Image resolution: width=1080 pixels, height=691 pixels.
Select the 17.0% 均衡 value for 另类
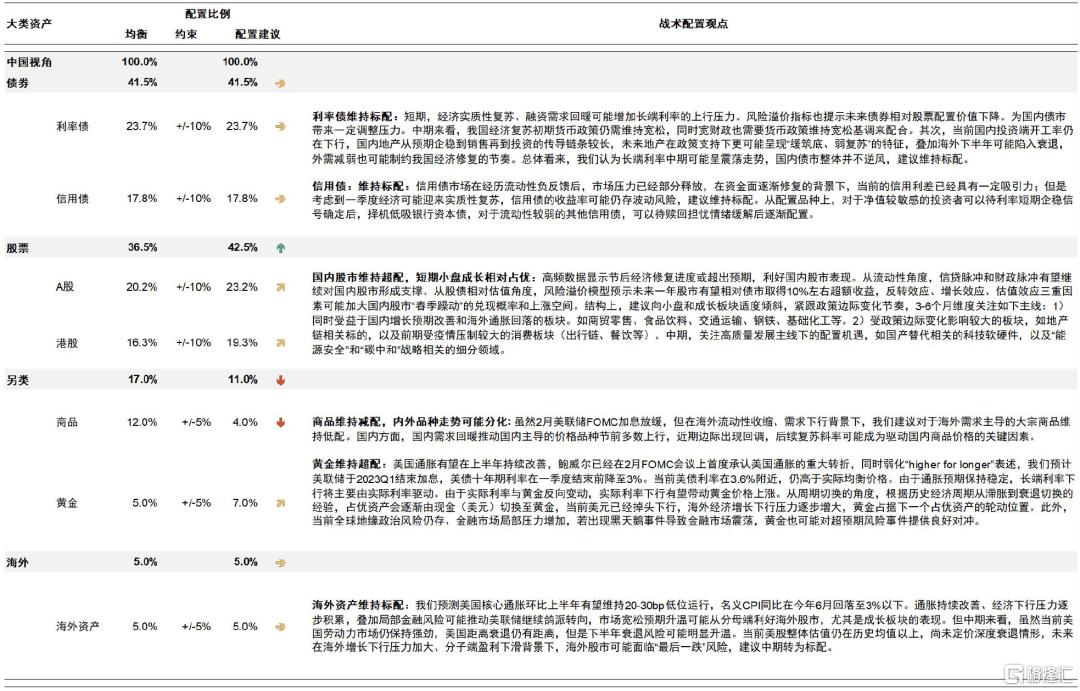click(x=142, y=380)
